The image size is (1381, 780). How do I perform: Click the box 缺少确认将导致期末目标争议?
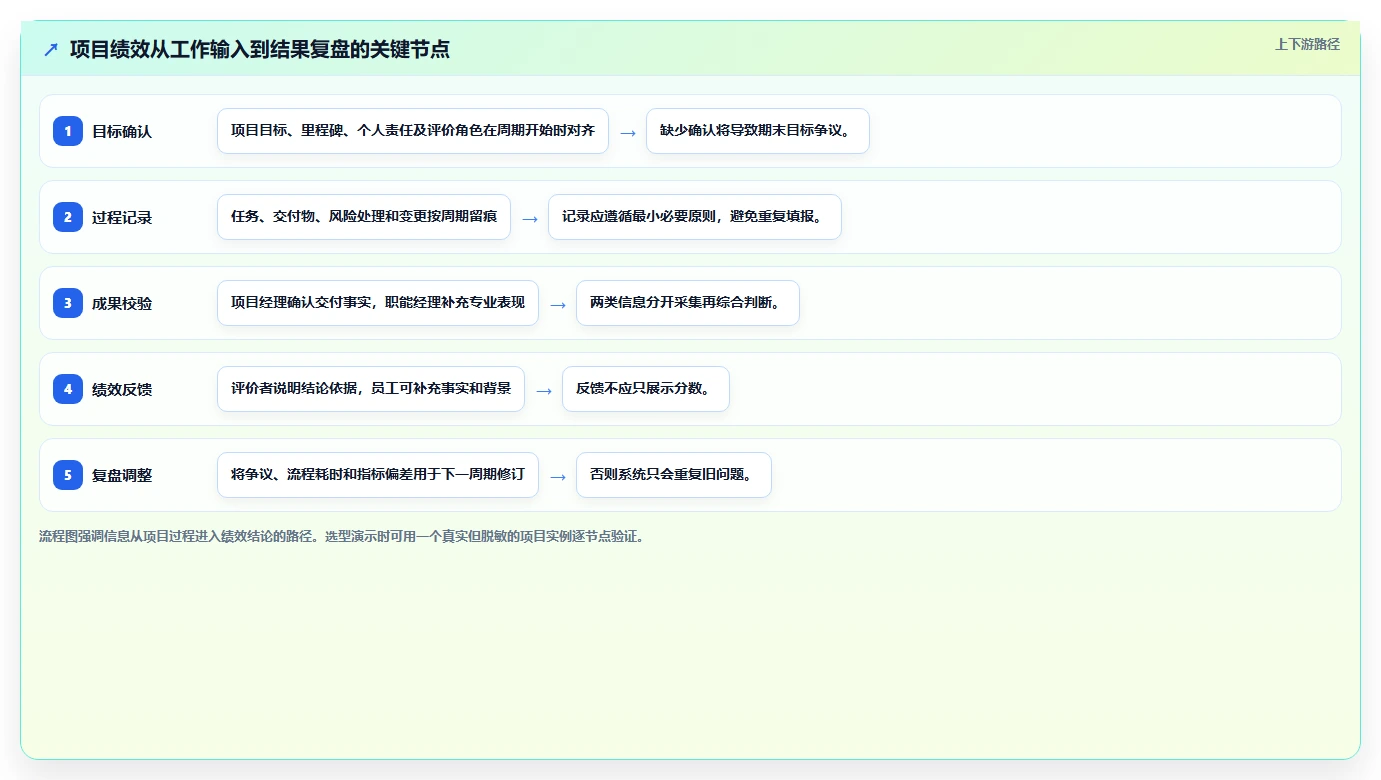tap(758, 131)
